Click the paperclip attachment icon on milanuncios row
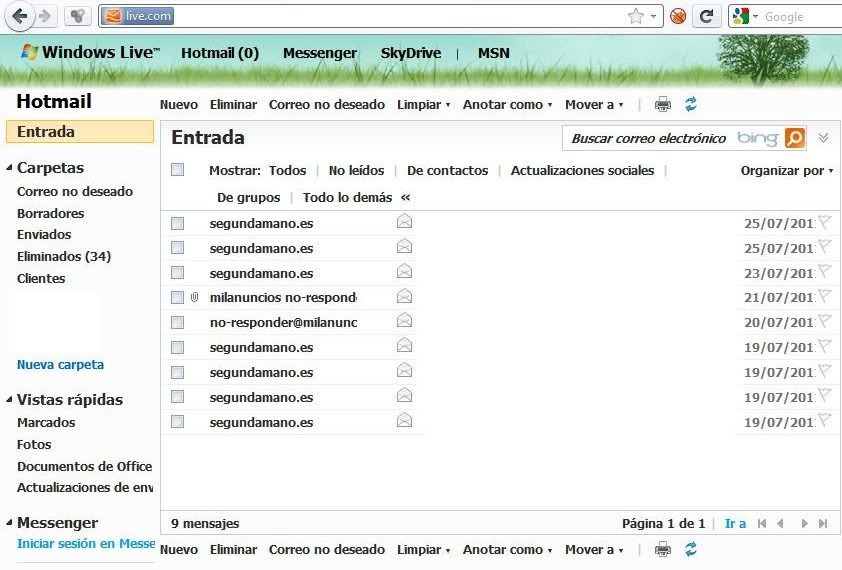The width and height of the screenshot is (842, 570). pos(194,297)
